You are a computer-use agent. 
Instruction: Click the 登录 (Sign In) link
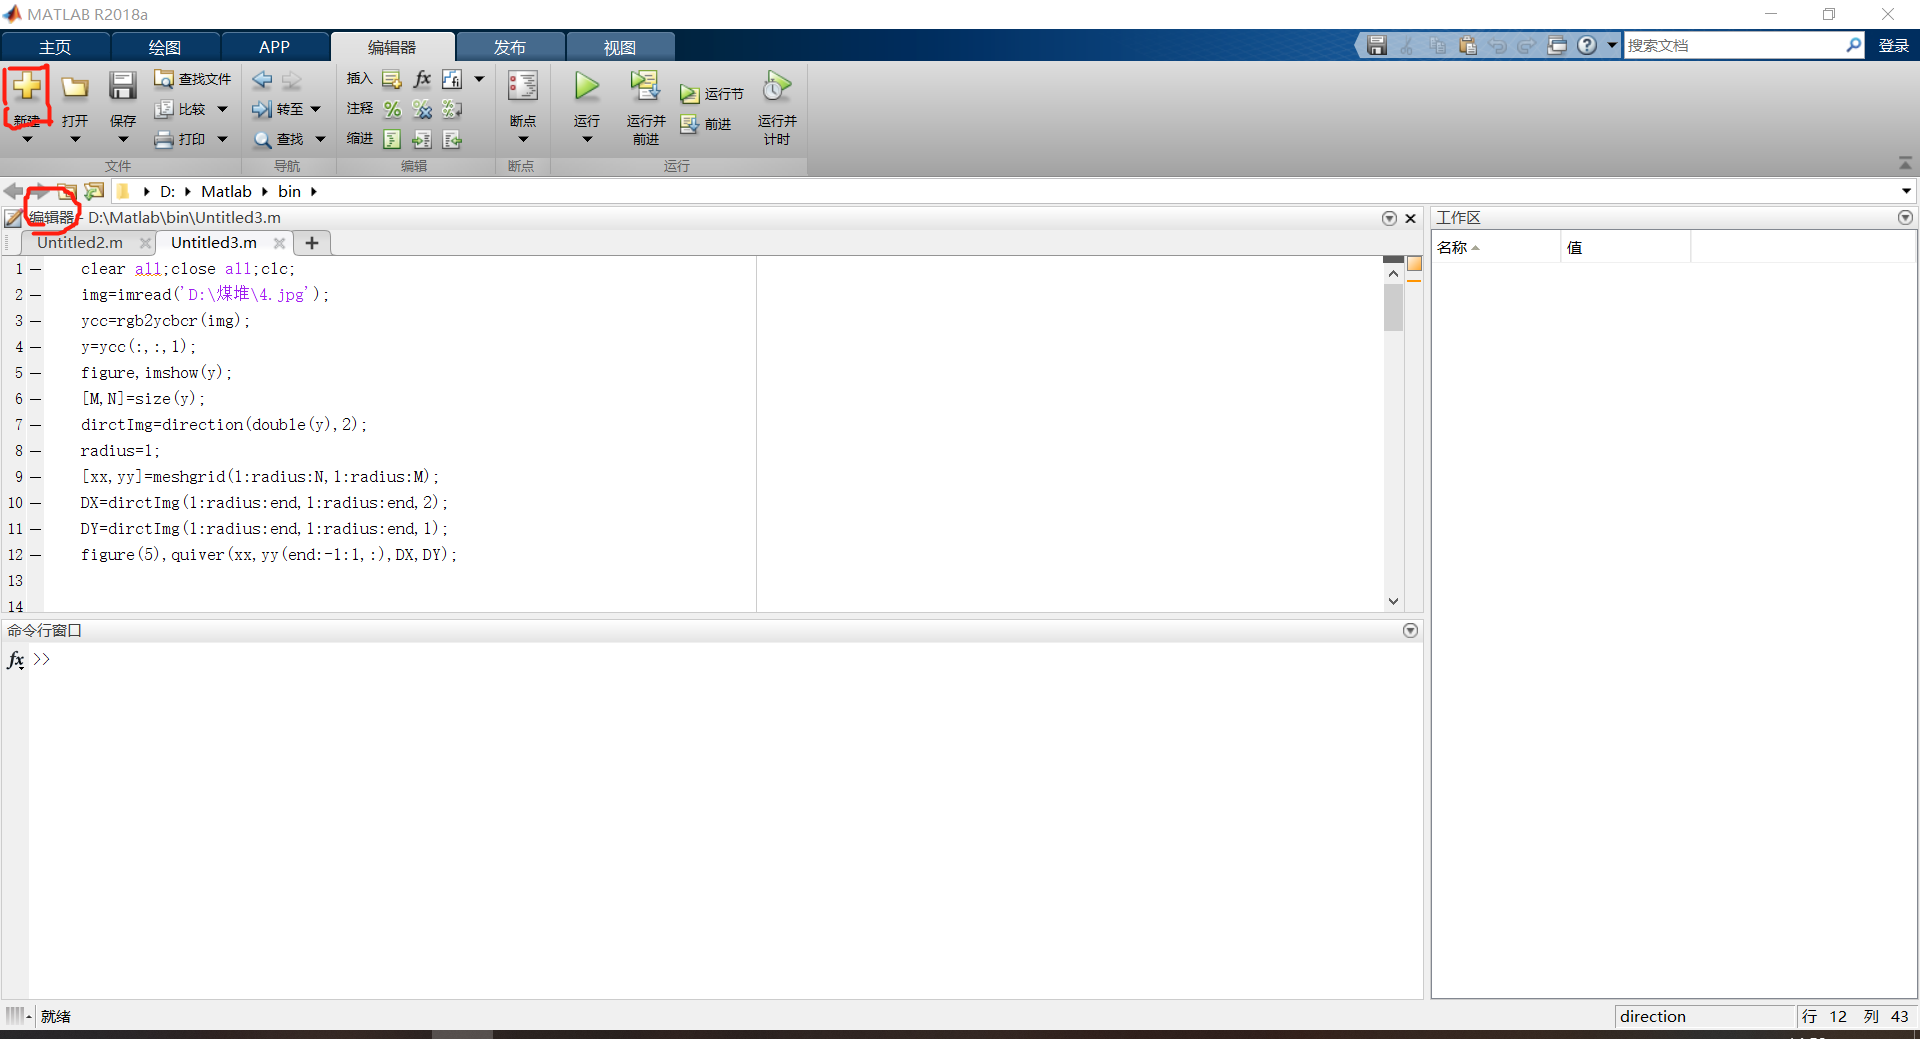click(x=1895, y=45)
